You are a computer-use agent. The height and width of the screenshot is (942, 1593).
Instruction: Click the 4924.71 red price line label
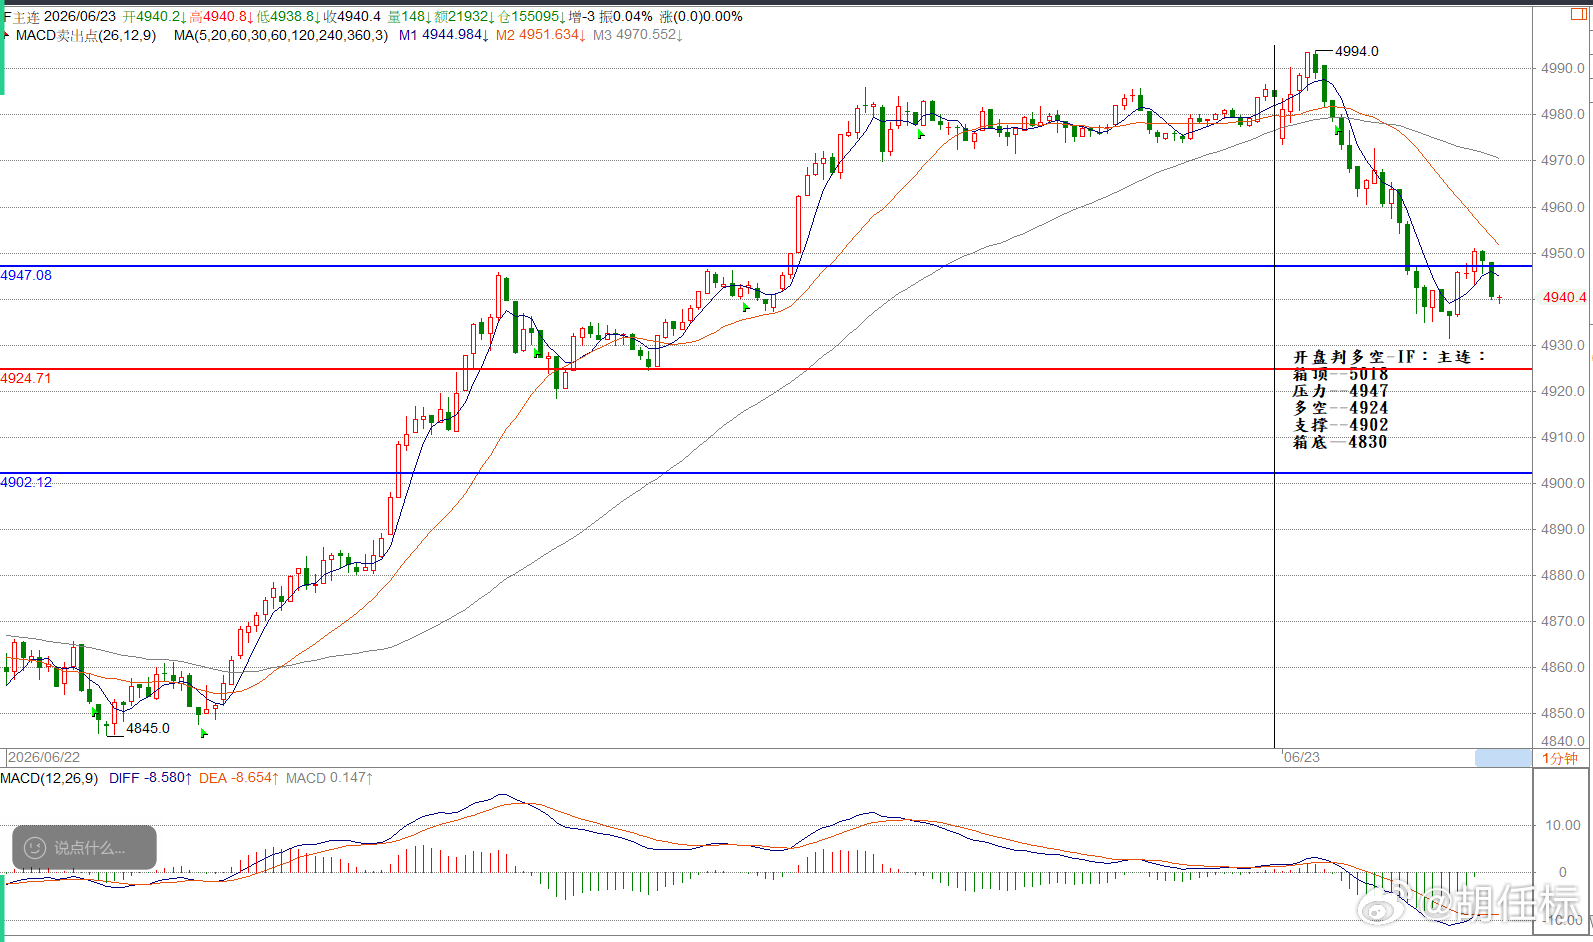coord(26,378)
